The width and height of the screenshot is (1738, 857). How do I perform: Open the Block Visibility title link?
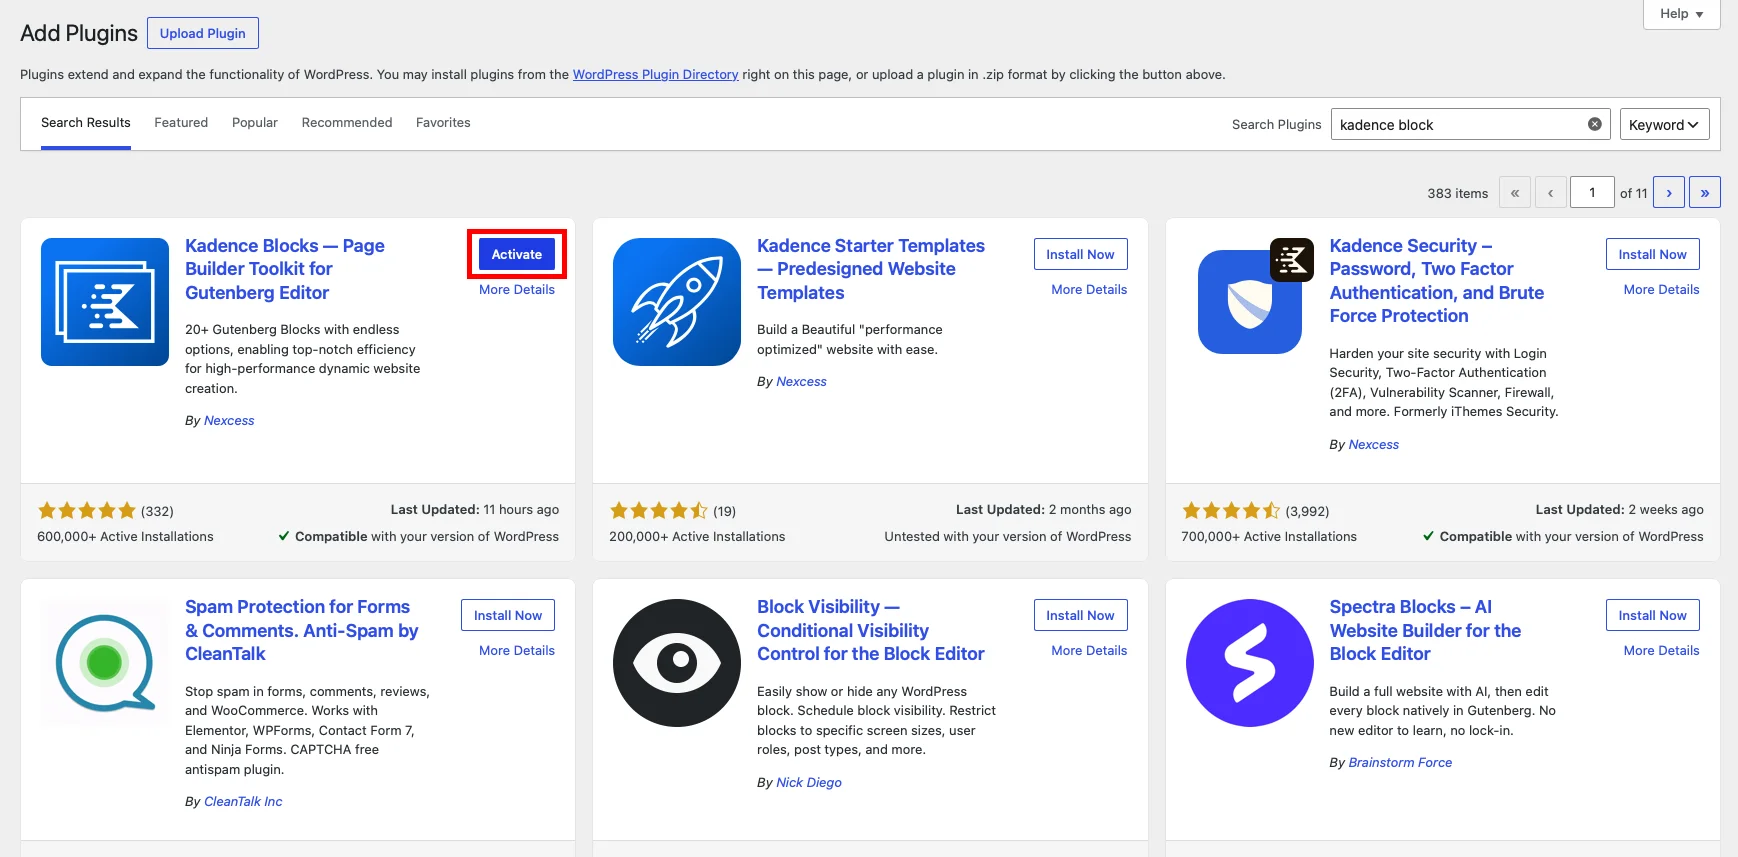coord(871,630)
